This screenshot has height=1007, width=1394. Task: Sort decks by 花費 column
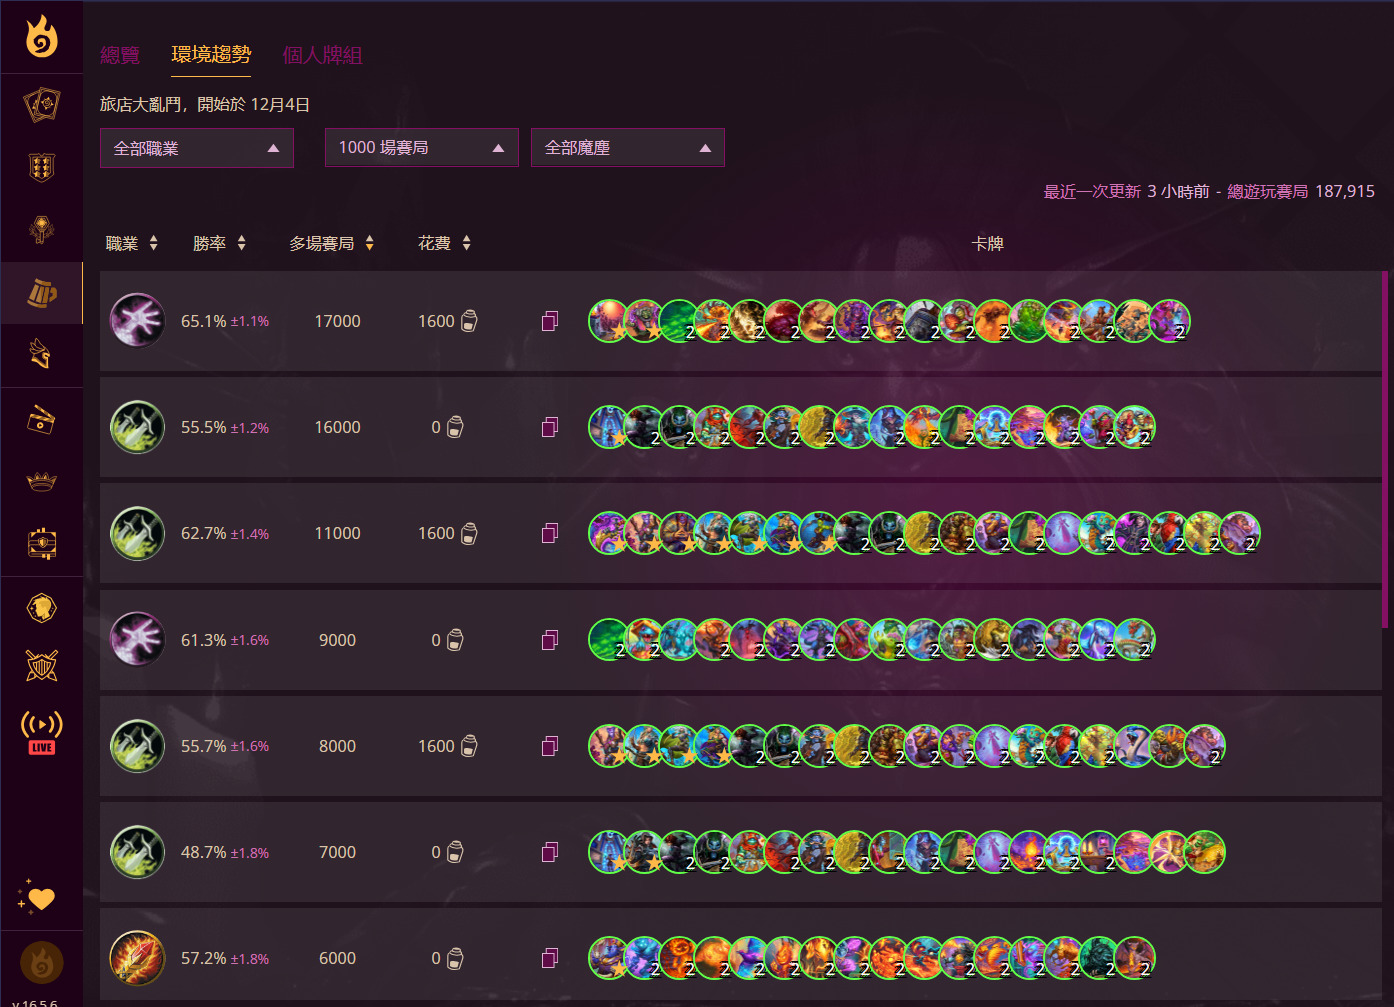coord(444,243)
